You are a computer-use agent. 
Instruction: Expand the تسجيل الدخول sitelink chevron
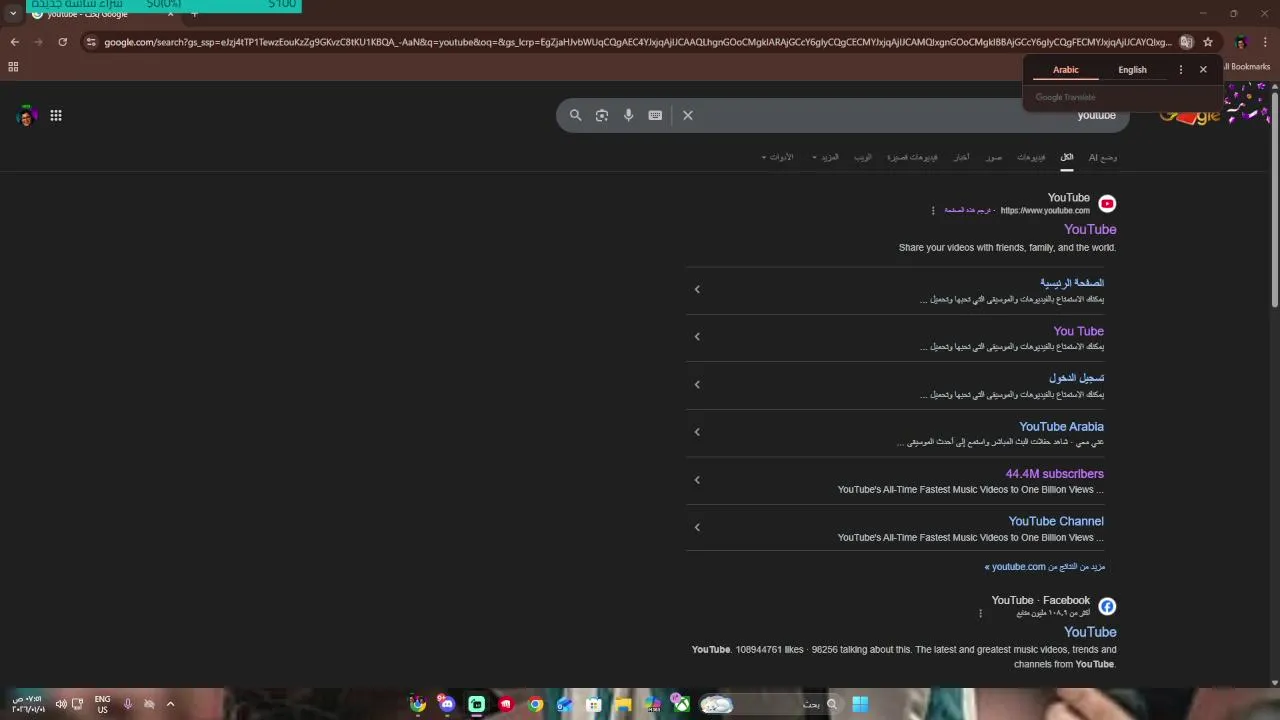[x=697, y=385]
